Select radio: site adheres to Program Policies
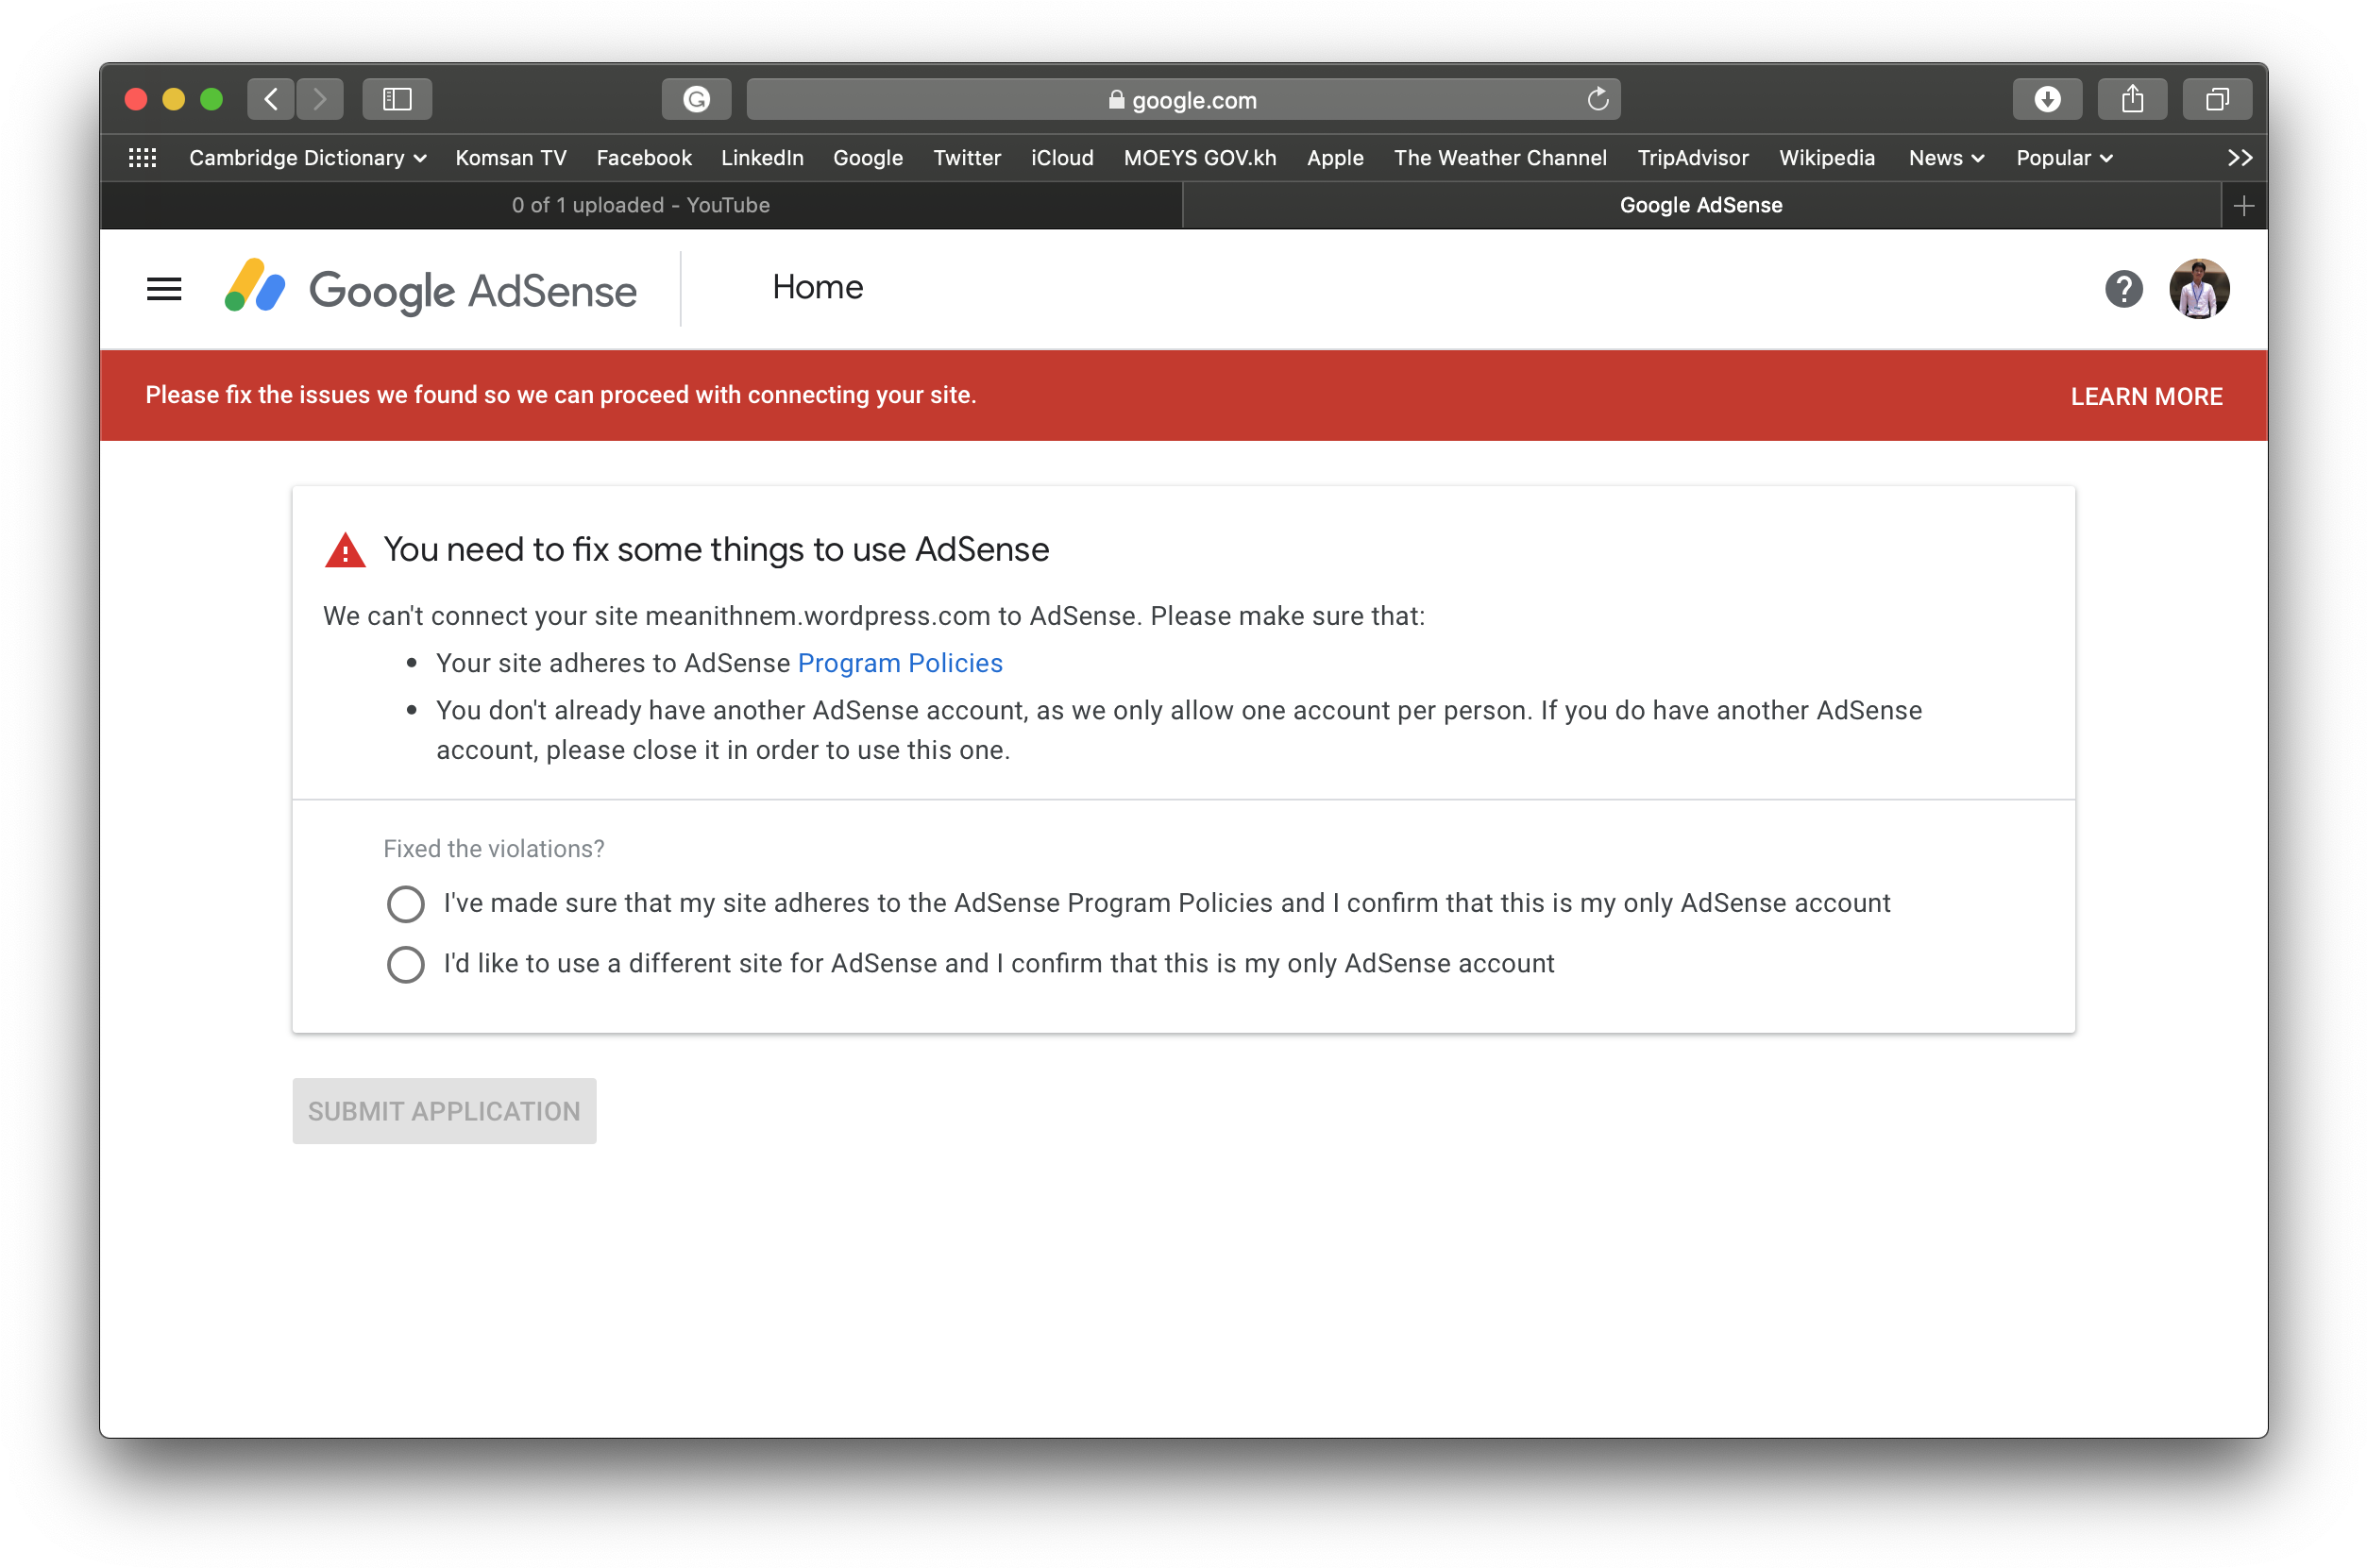Viewport: 2367px width, 1568px height. tap(405, 904)
